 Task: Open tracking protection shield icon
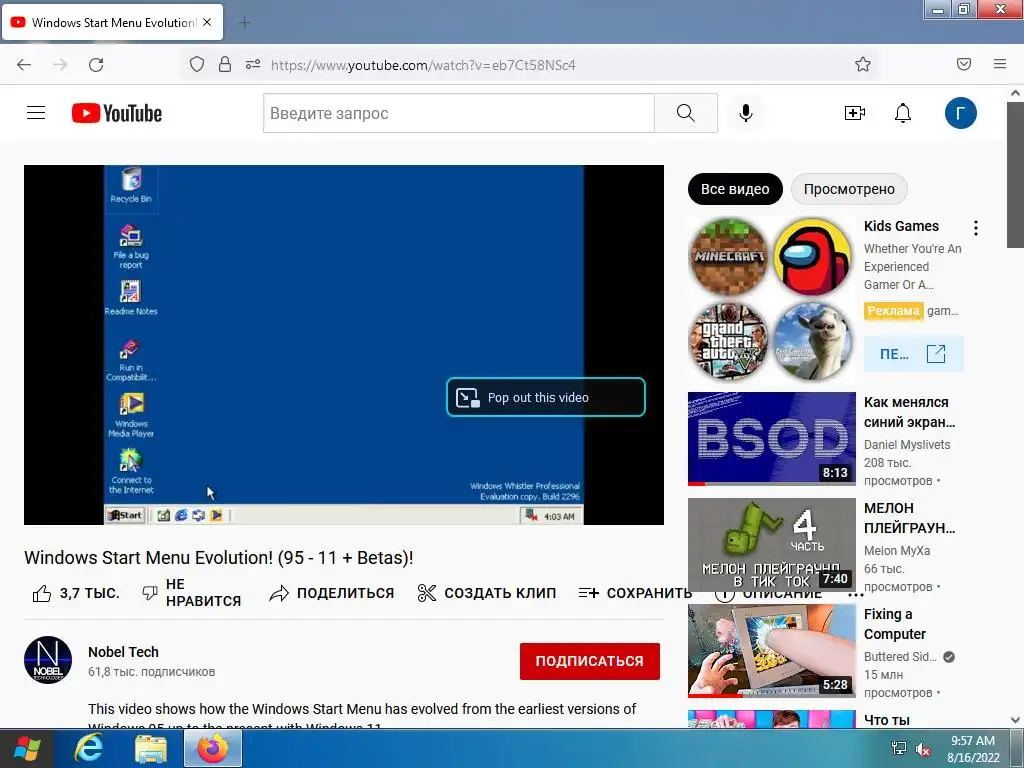click(197, 64)
